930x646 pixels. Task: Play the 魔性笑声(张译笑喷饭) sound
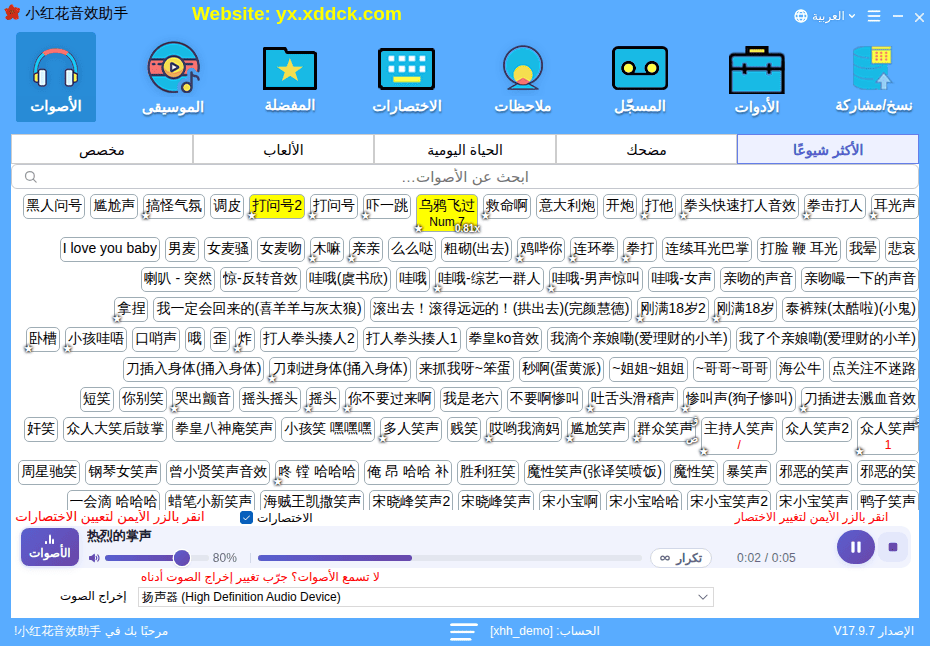(x=594, y=472)
